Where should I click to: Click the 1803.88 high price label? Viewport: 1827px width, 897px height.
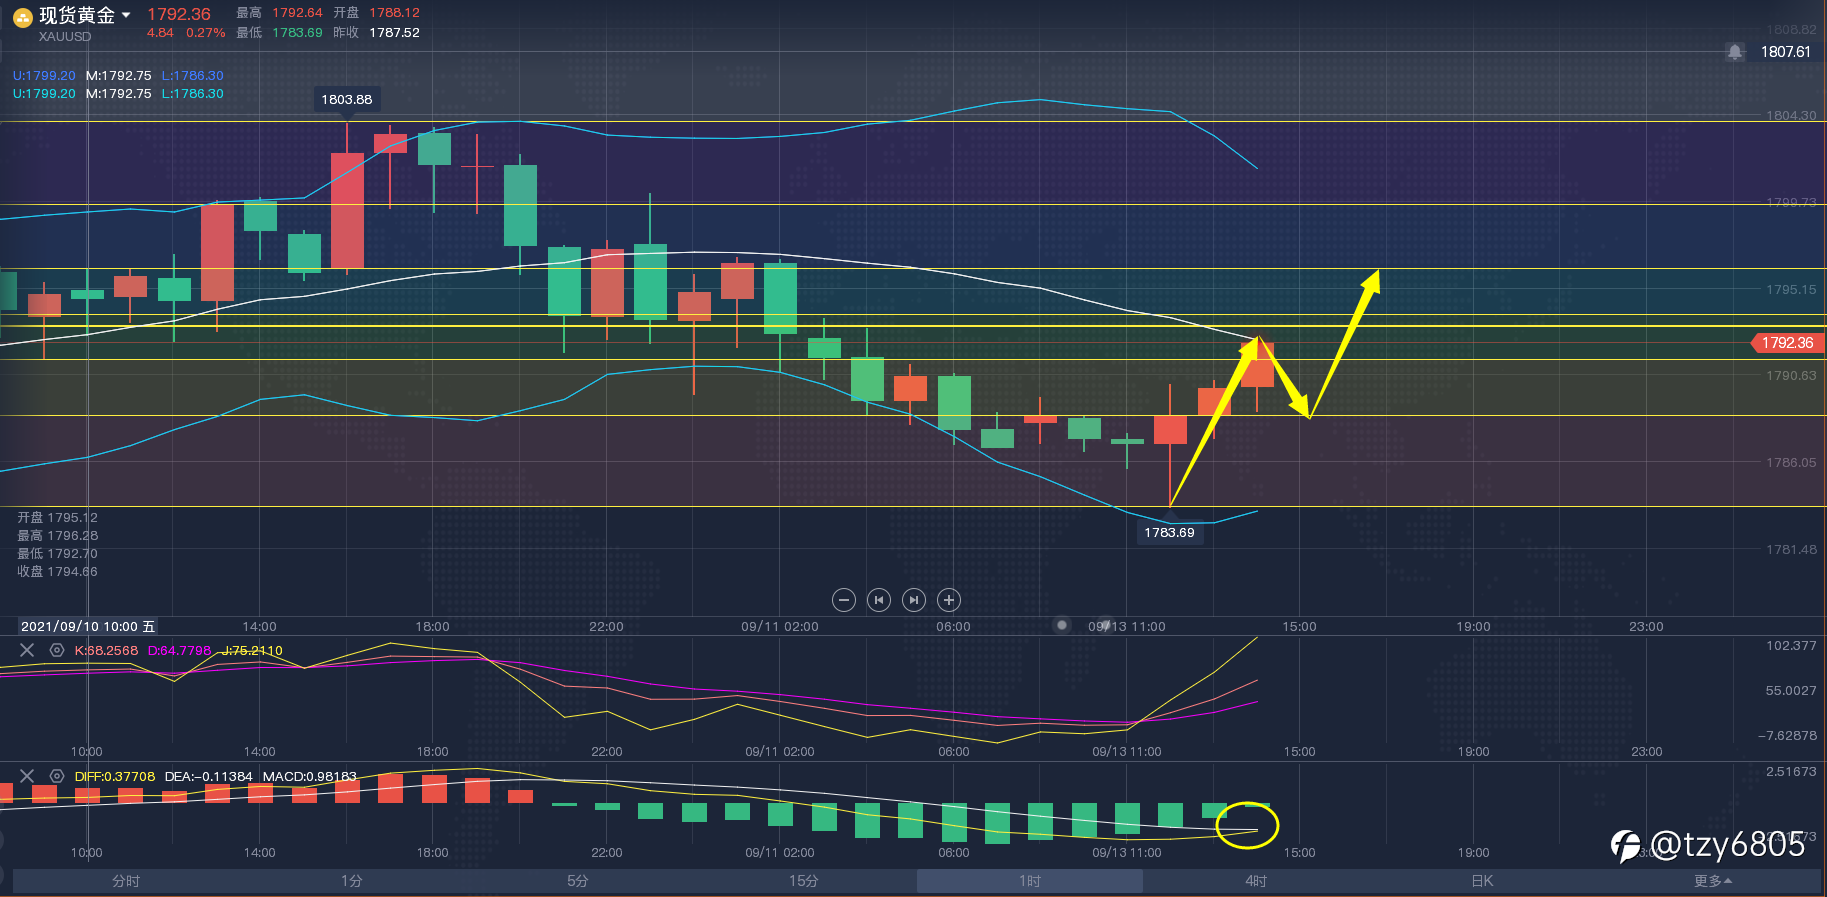pyautogui.click(x=347, y=99)
